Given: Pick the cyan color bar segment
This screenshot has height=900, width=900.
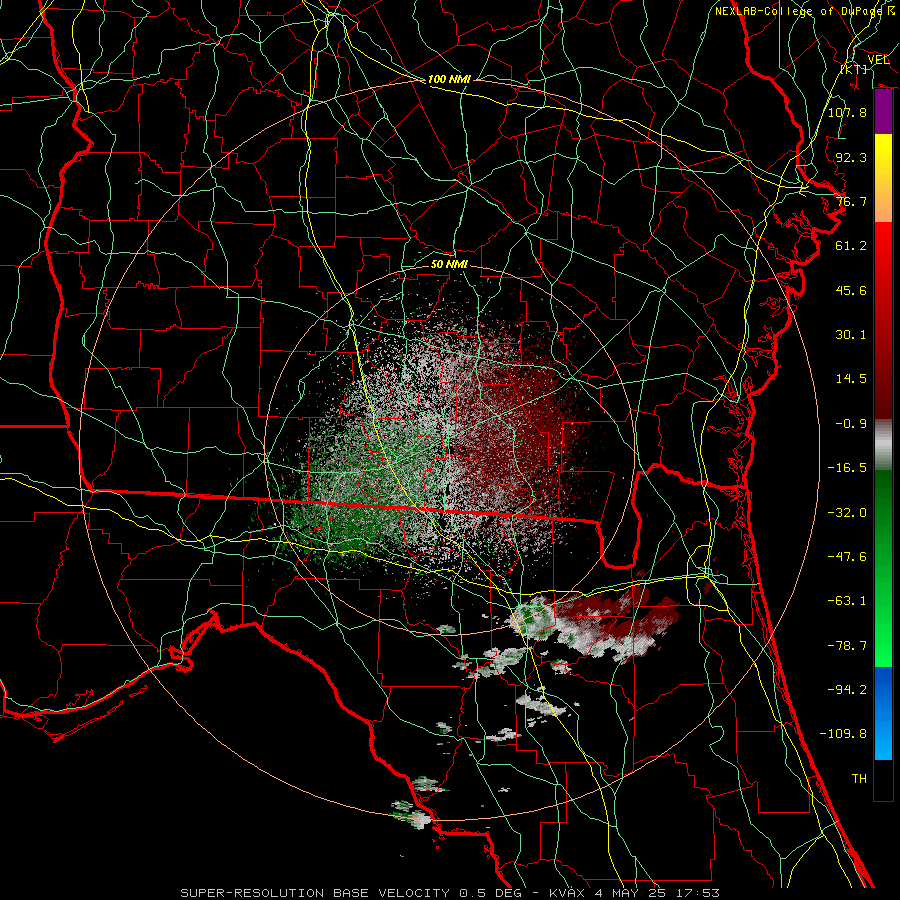Looking at the screenshot, I should click(883, 735).
